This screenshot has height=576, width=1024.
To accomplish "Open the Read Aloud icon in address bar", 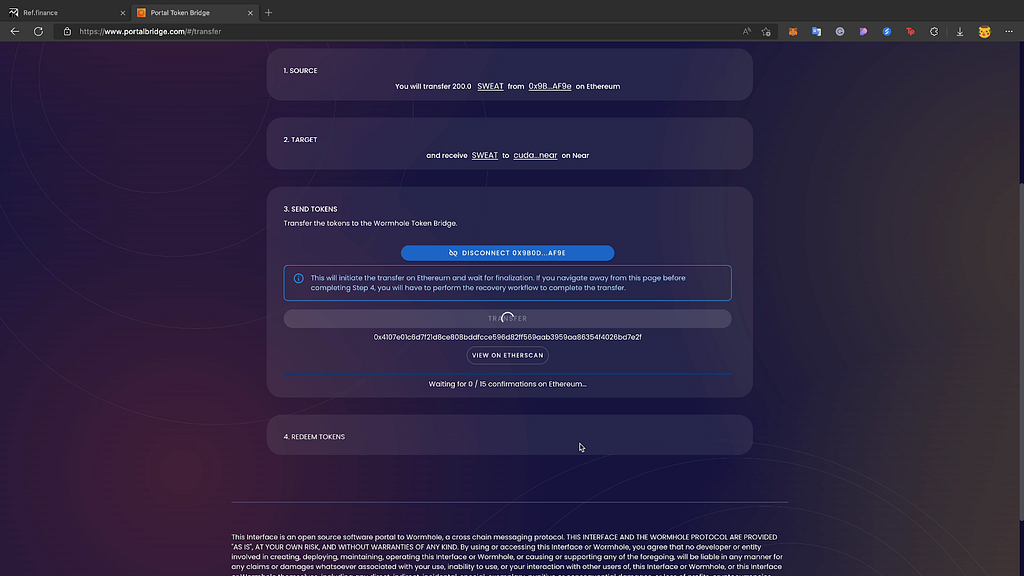I will tap(746, 31).
